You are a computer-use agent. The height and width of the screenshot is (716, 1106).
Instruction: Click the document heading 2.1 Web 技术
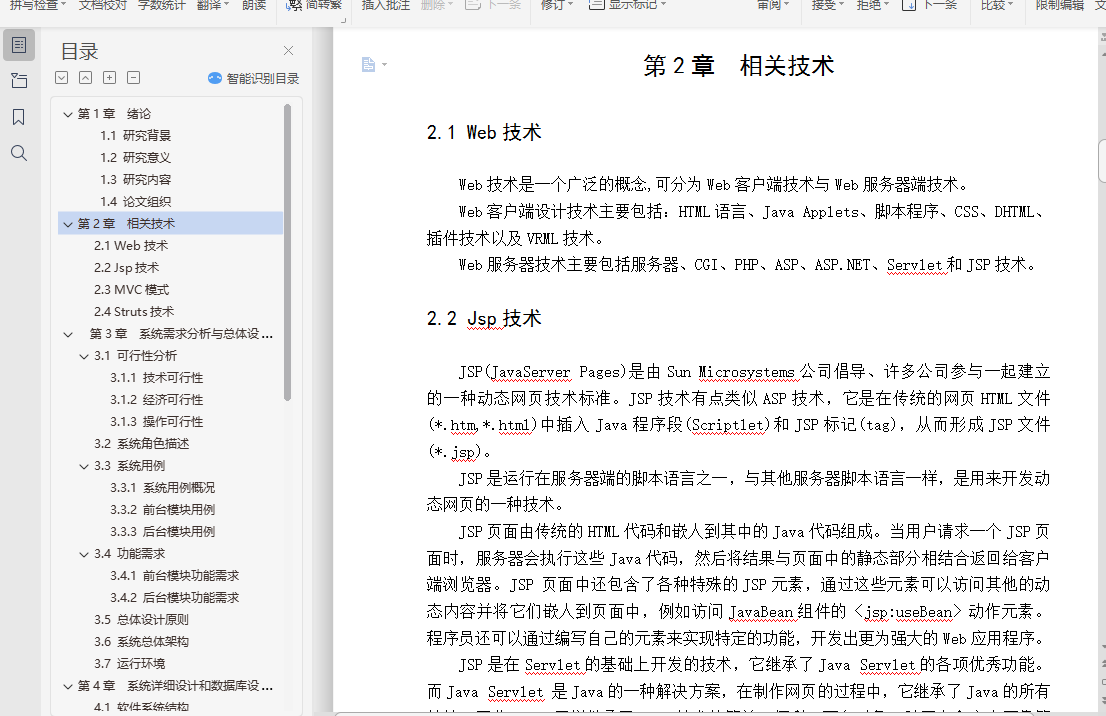(484, 132)
